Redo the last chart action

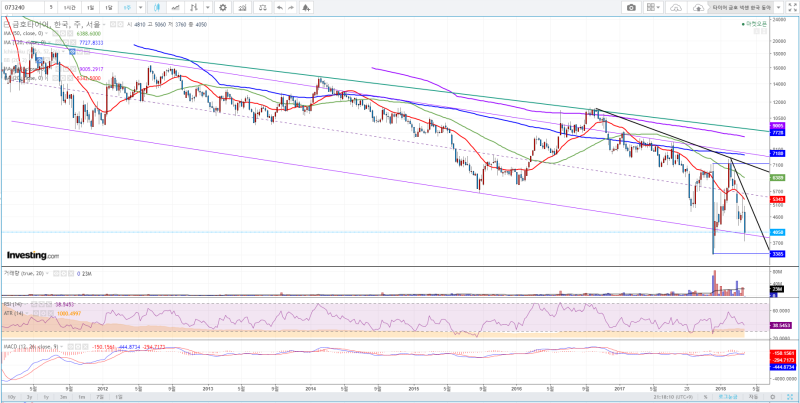pyautogui.click(x=291, y=8)
